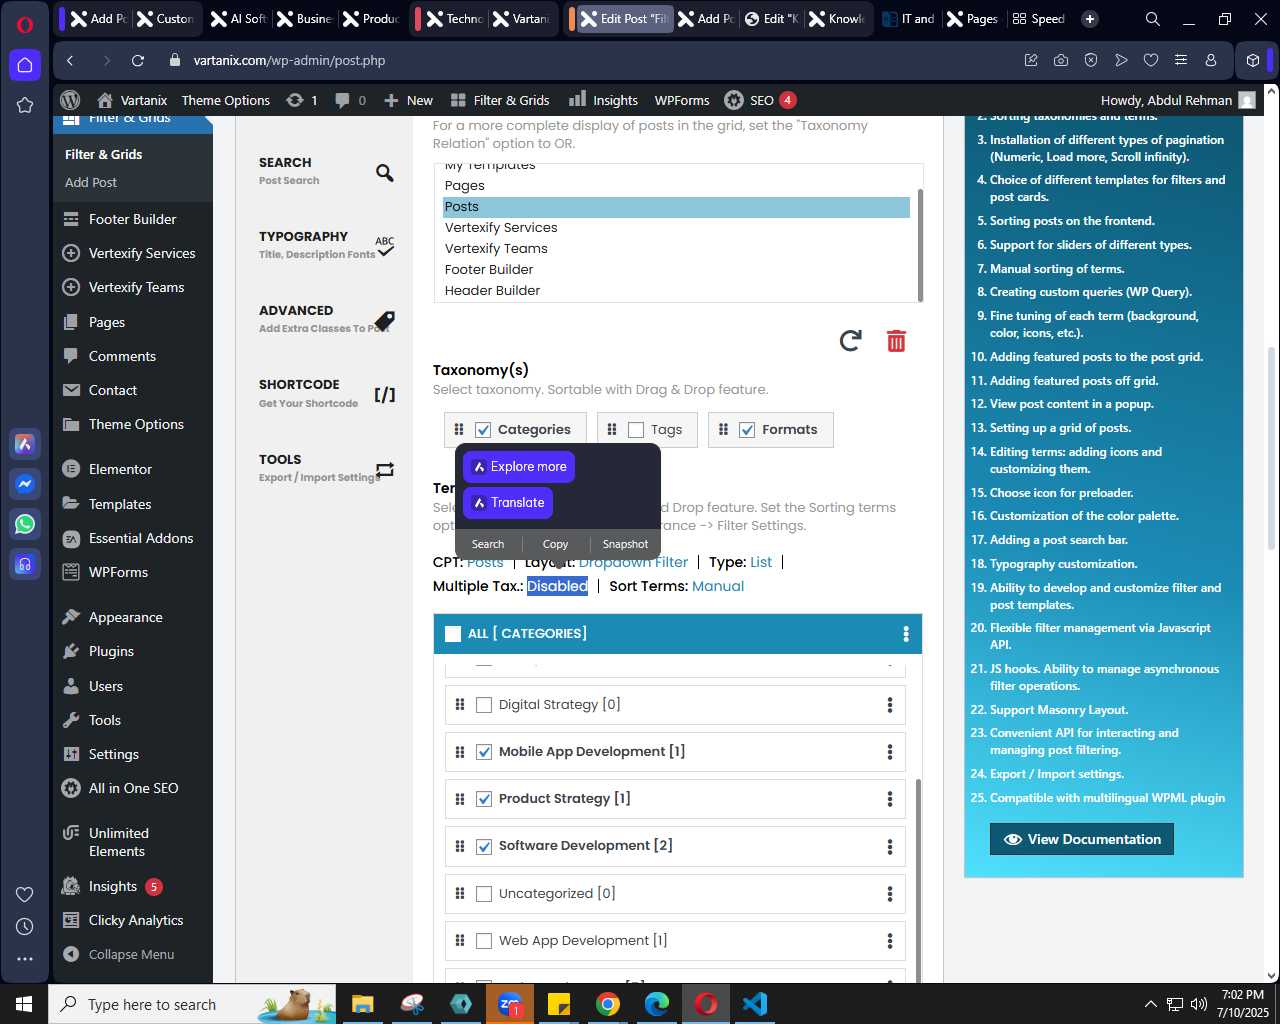Uncheck the Categories taxonomy checkbox
Image resolution: width=1280 pixels, height=1024 pixels.
pos(483,430)
